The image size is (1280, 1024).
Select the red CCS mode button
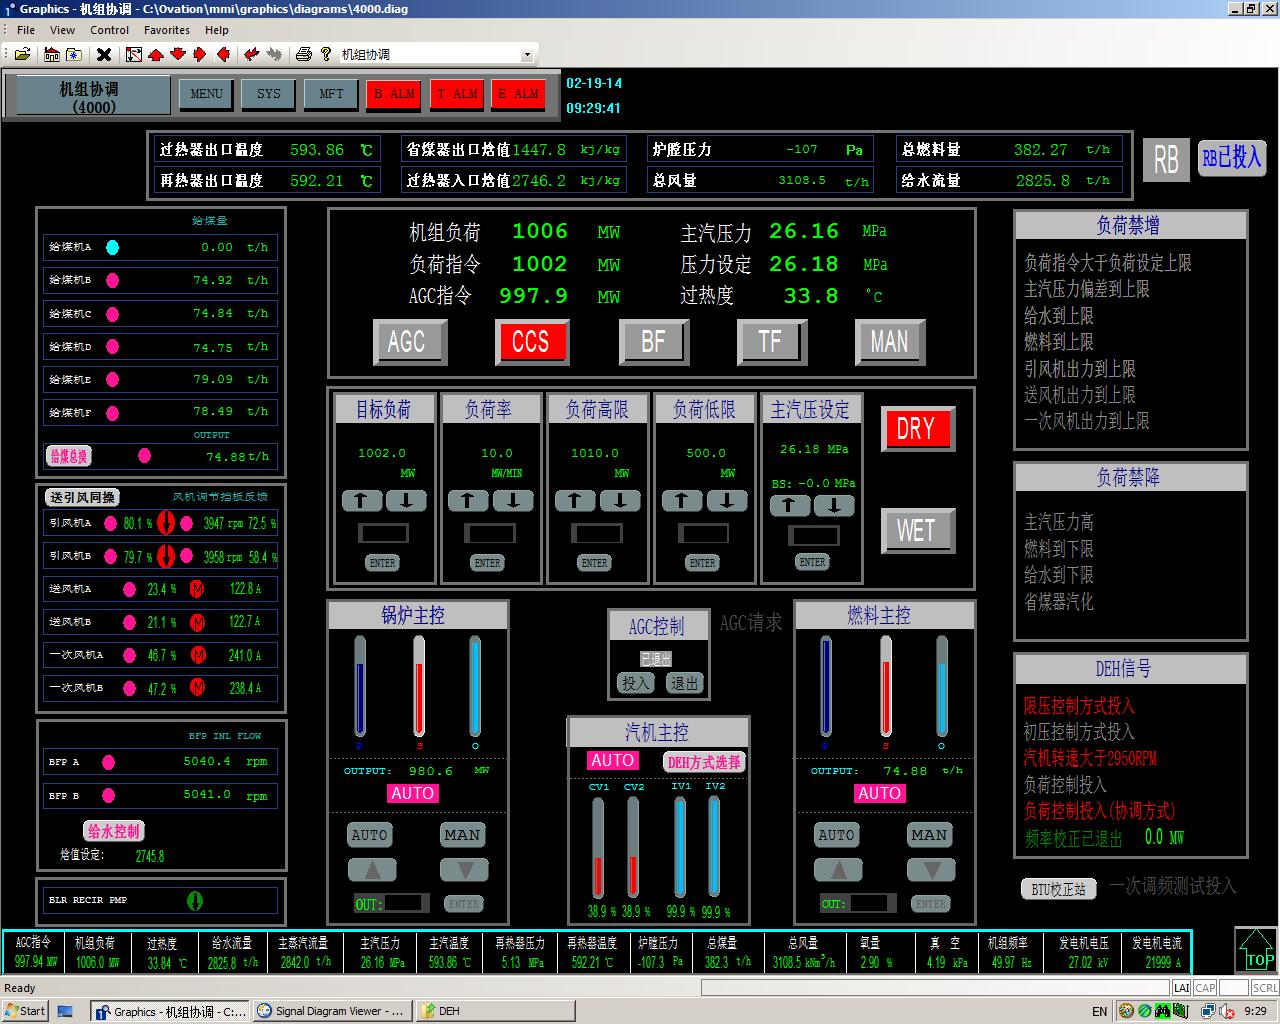[x=531, y=342]
